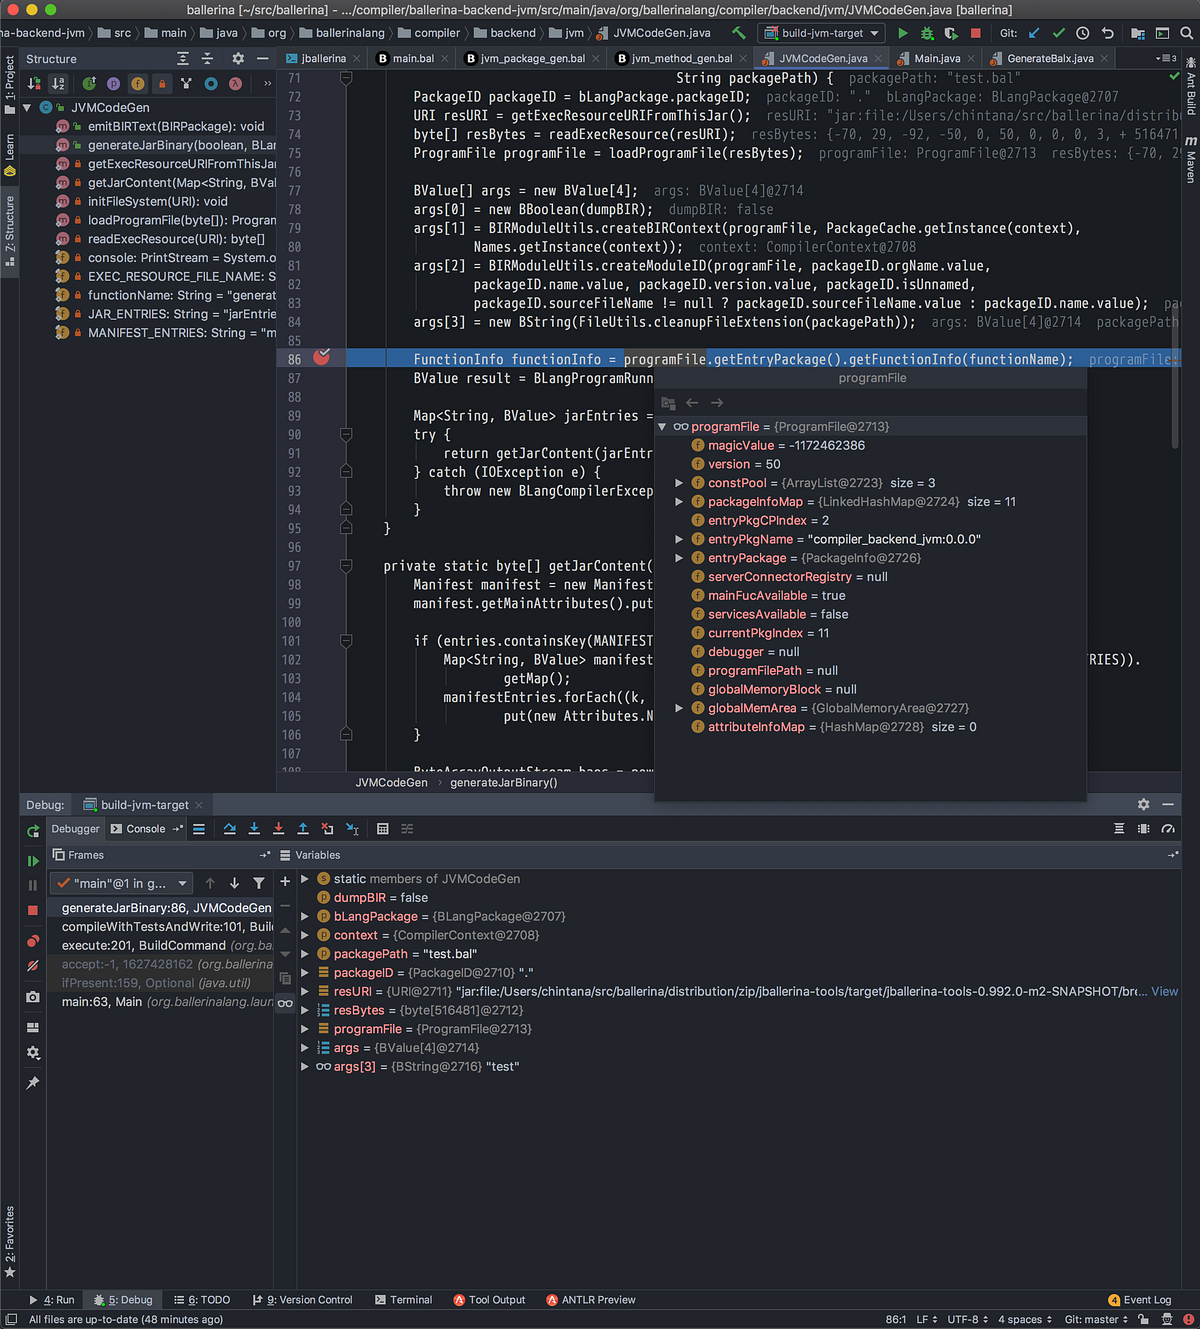Mute breakpoints in the debugger sidebar

(x=33, y=965)
